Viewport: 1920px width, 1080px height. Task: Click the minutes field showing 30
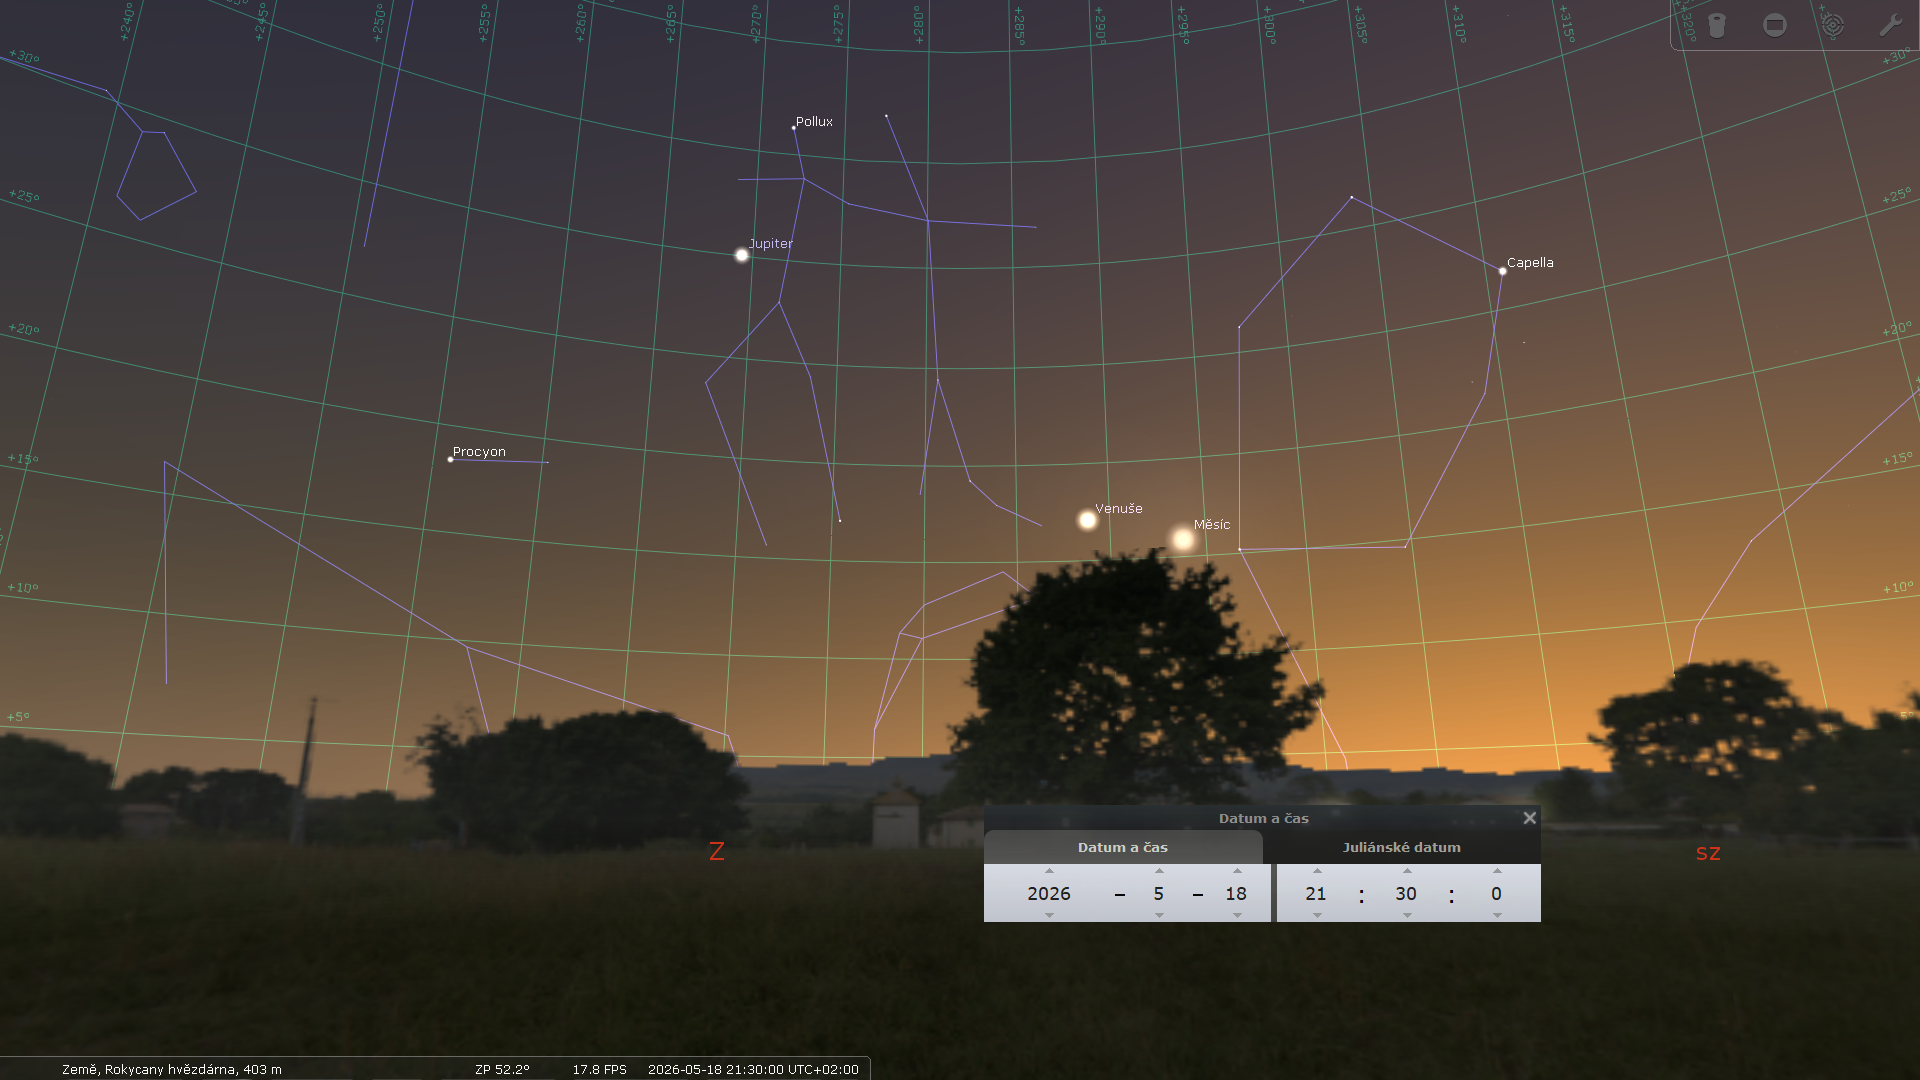[1406, 894]
